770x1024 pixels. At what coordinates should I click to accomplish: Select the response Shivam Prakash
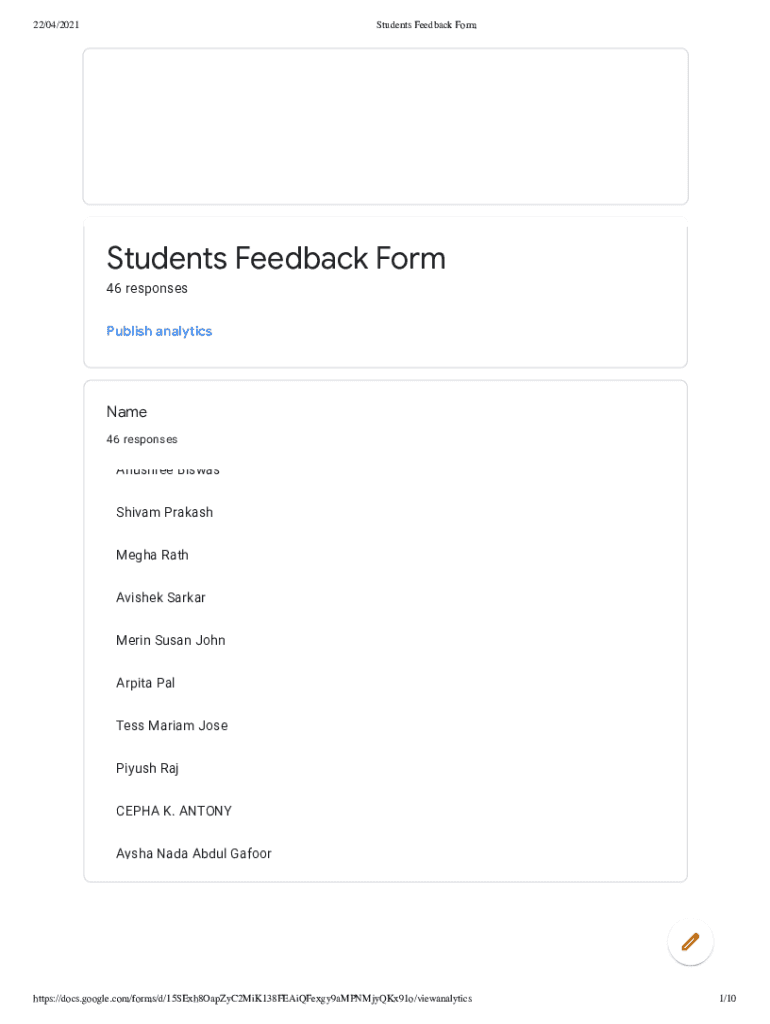[164, 512]
